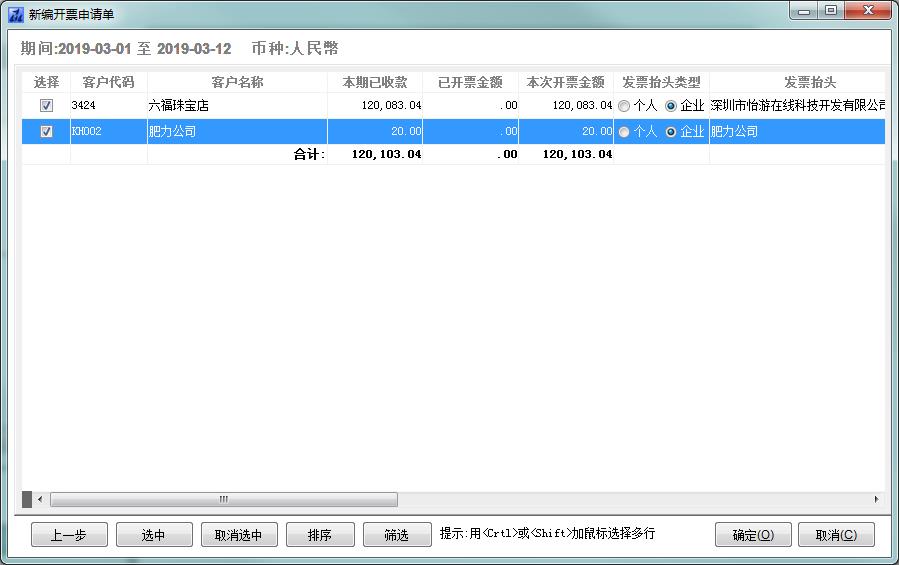Screen dimensions: 899x565
Task: Cancel using the 取消(C) button
Action: 836,535
